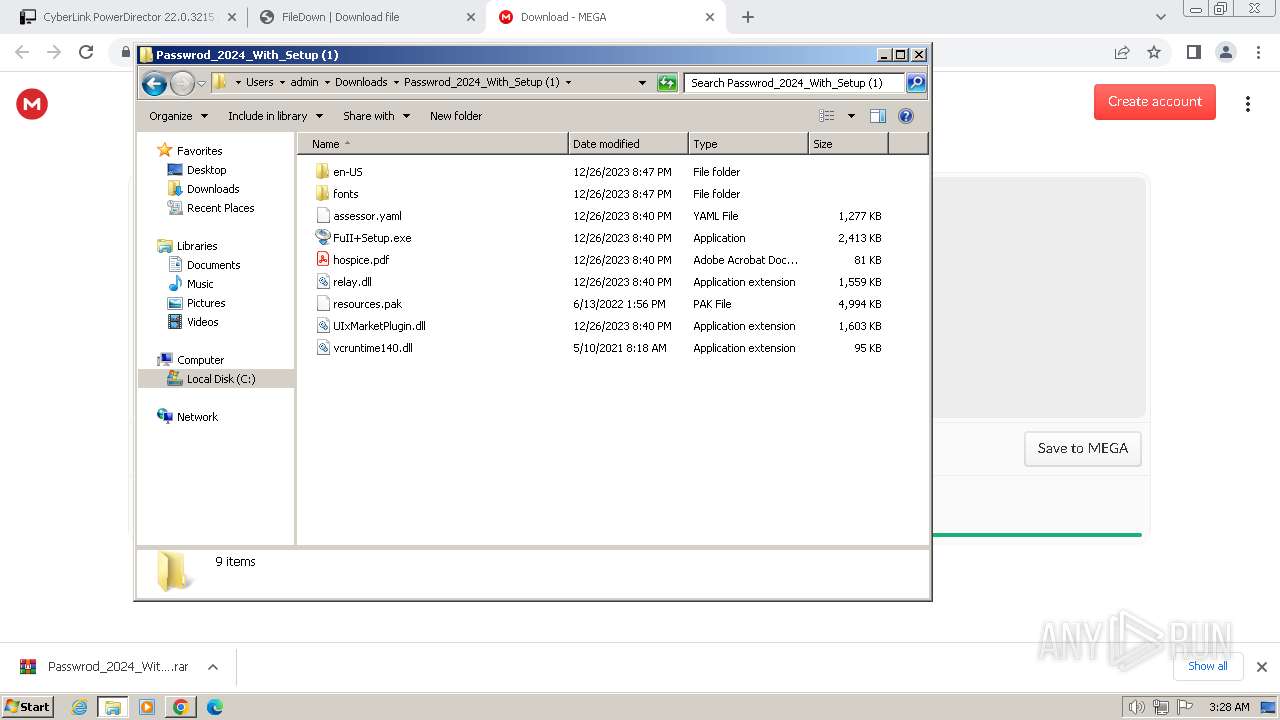This screenshot has width=1280, height=720.
Task: Select the resources.pak file icon
Action: pyautogui.click(x=322, y=304)
